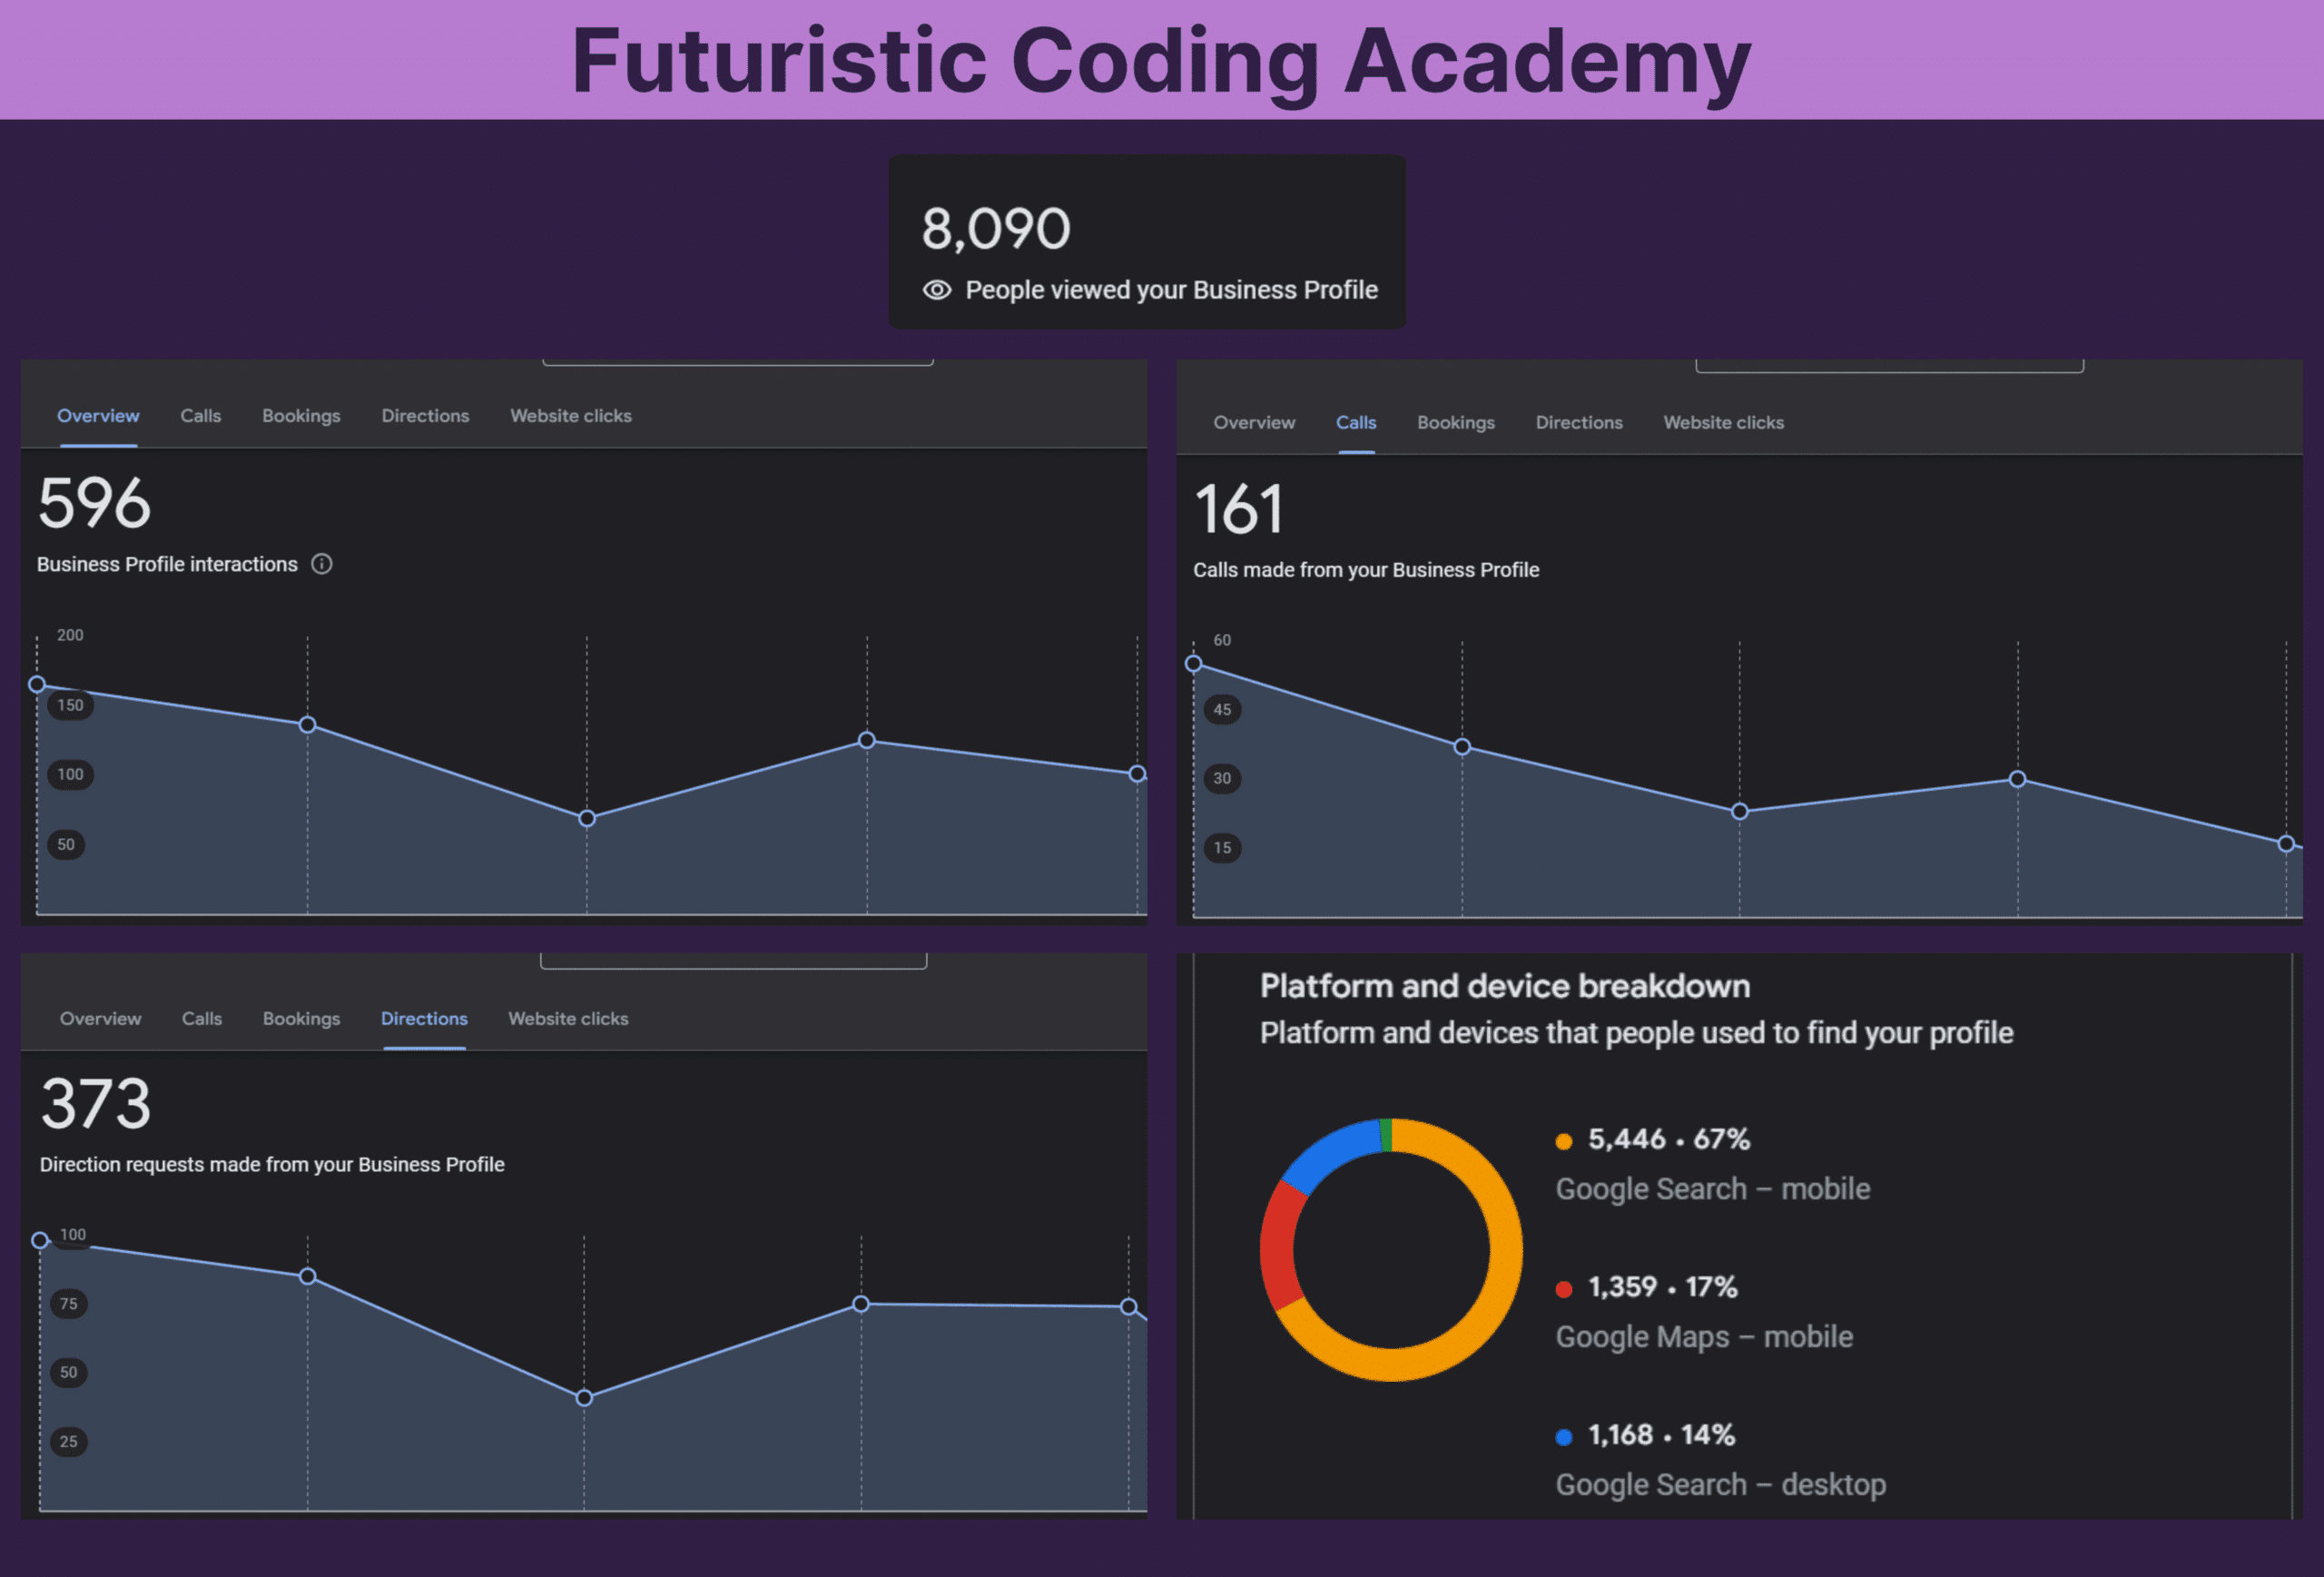Select the Overview tab in interactions panel
The width and height of the screenshot is (2324, 1577).
[x=98, y=416]
